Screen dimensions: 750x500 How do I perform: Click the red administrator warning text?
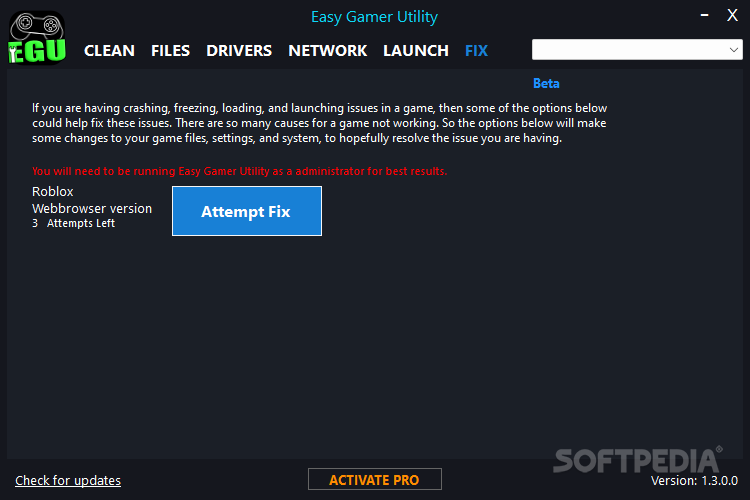click(240, 171)
